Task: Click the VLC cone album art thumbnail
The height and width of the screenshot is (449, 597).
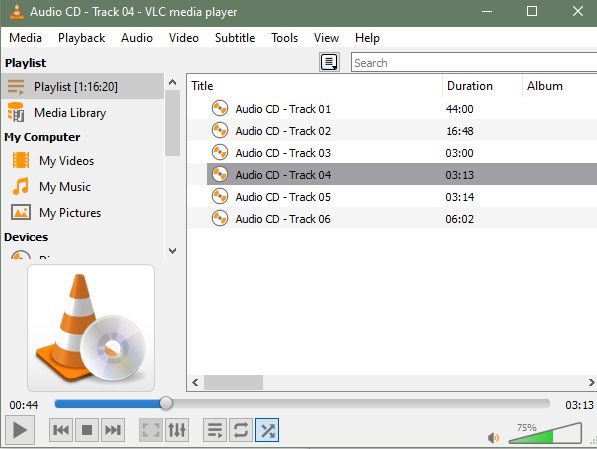Action: 91,328
